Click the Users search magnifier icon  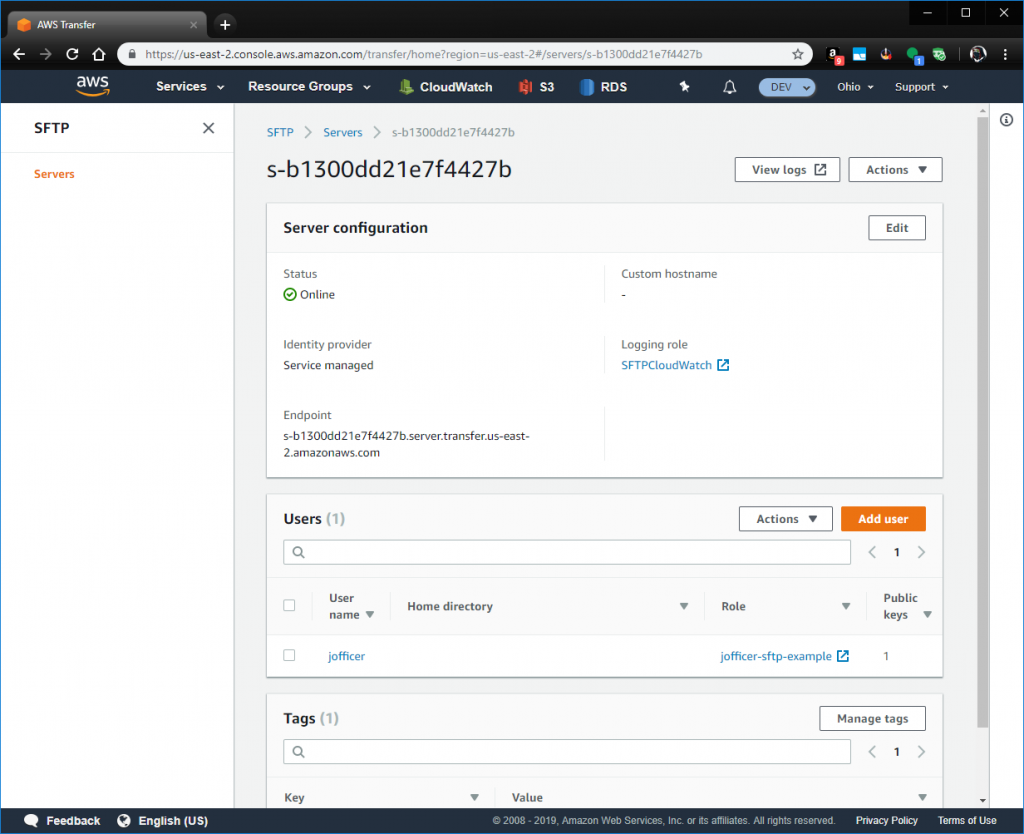(298, 553)
